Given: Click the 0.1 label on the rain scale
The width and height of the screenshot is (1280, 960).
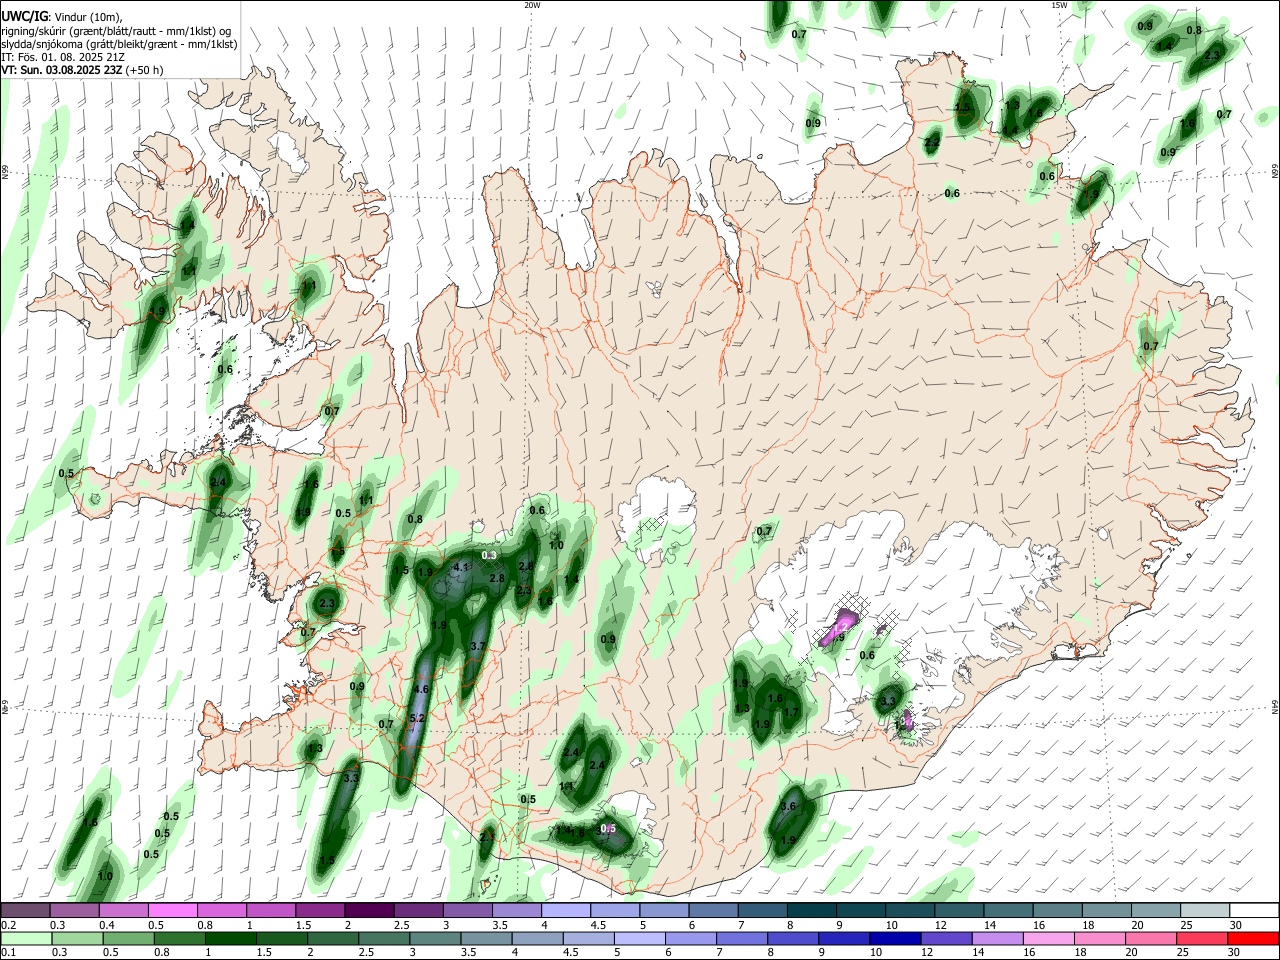Looking at the screenshot, I should (8, 953).
